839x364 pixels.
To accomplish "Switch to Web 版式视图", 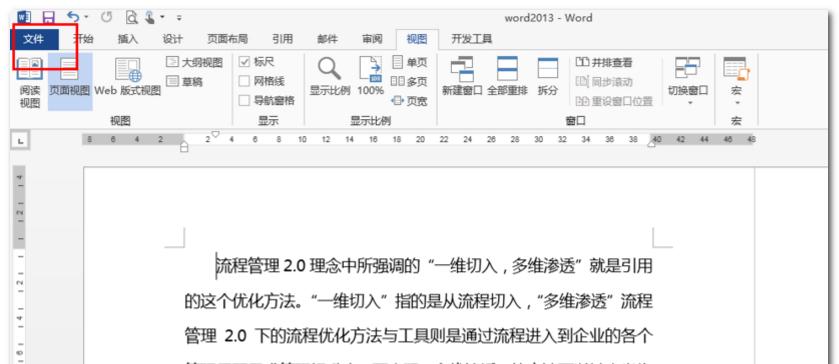I will tap(128, 78).
